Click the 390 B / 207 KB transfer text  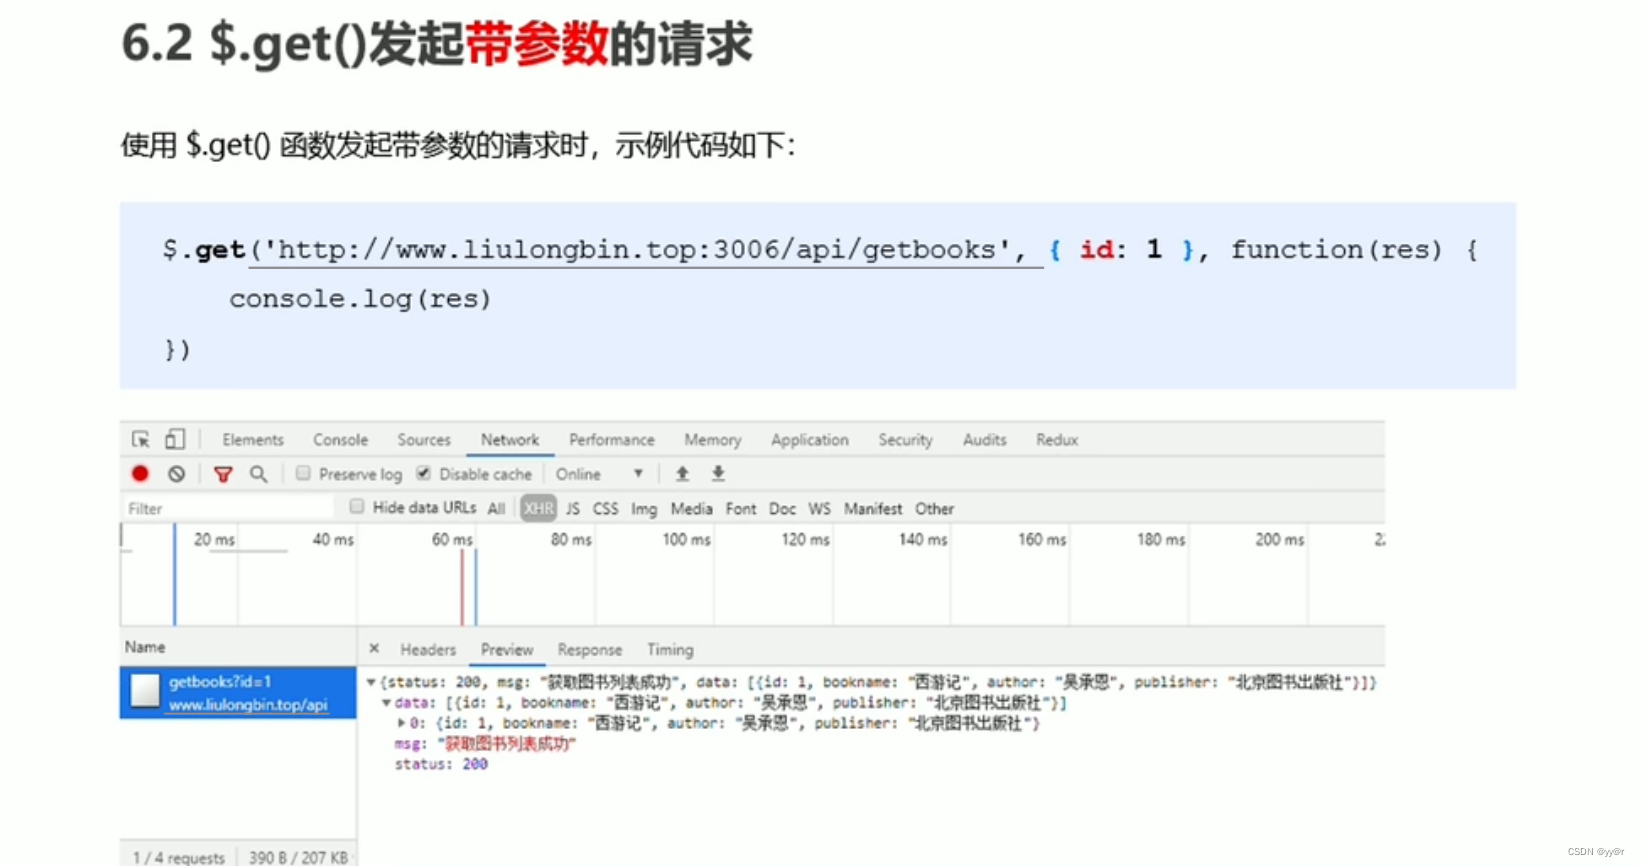(298, 858)
